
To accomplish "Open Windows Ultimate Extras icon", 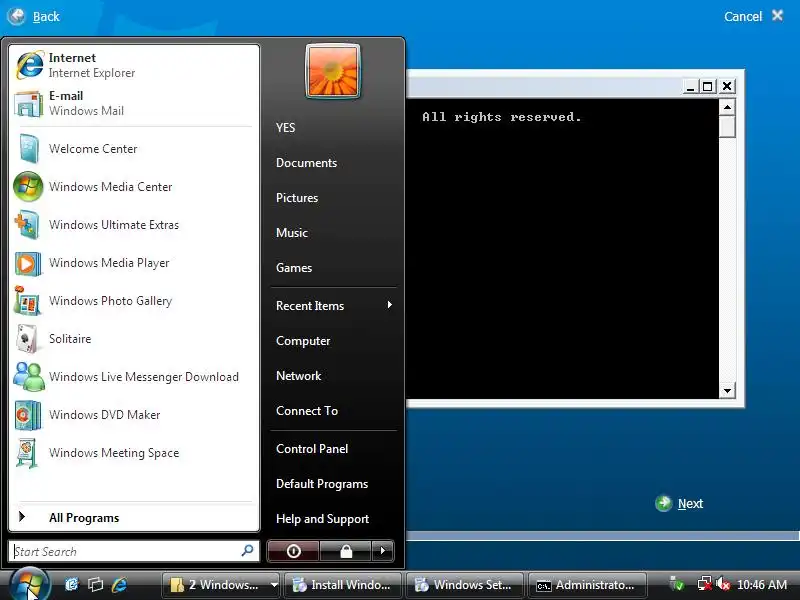I will [x=27, y=225].
